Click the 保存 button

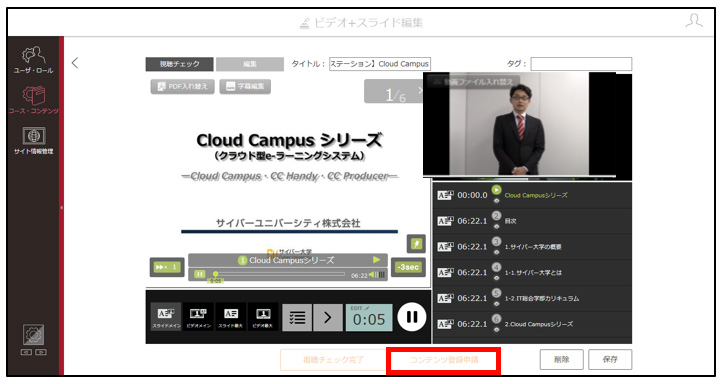point(610,359)
